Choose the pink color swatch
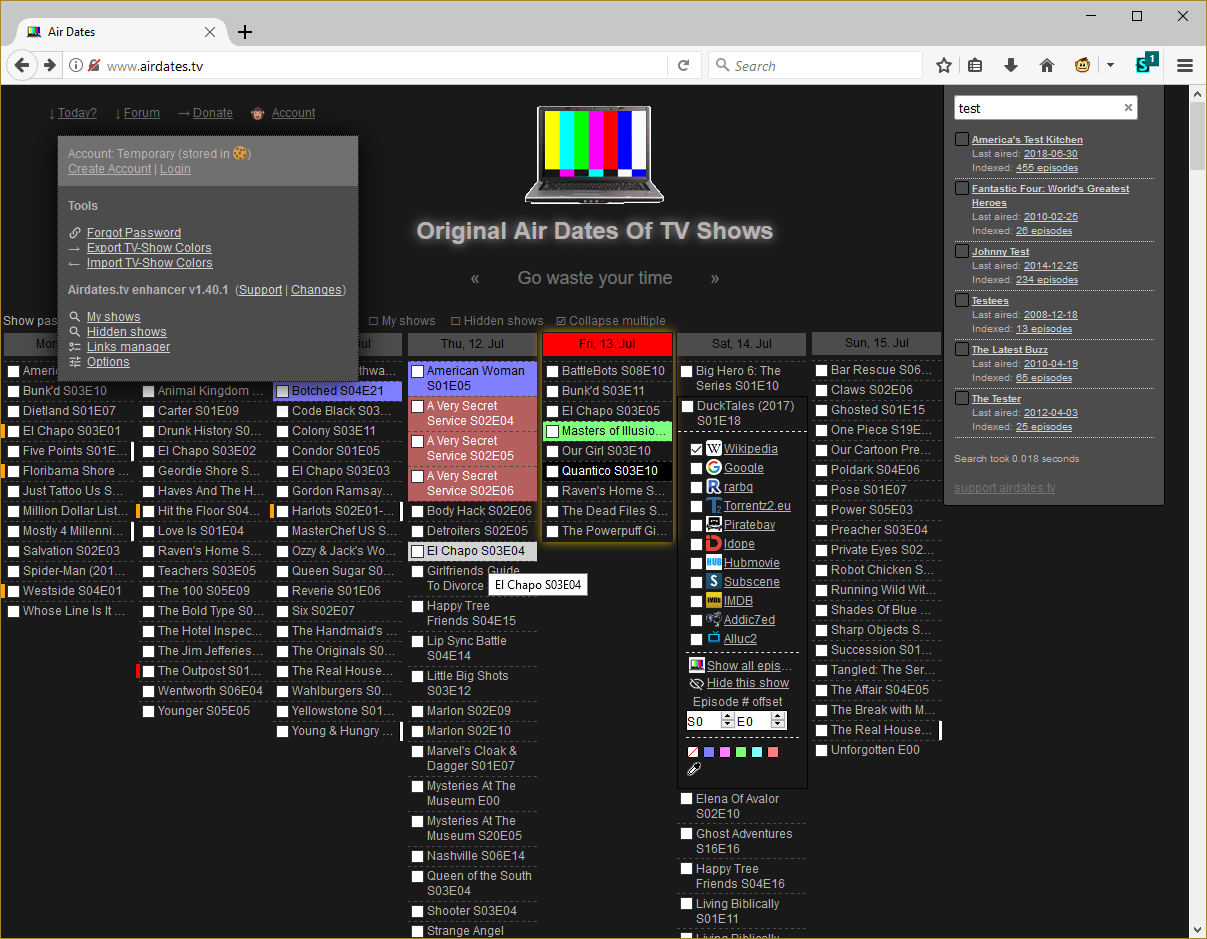This screenshot has width=1207, height=939. click(725, 752)
